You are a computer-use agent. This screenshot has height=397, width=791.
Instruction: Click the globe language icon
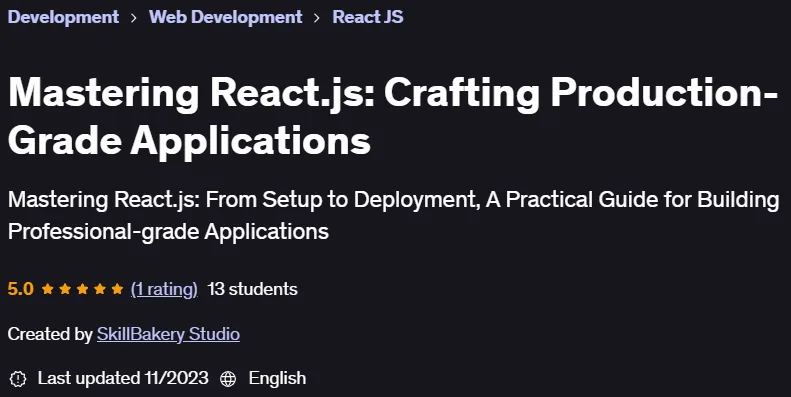coord(228,378)
